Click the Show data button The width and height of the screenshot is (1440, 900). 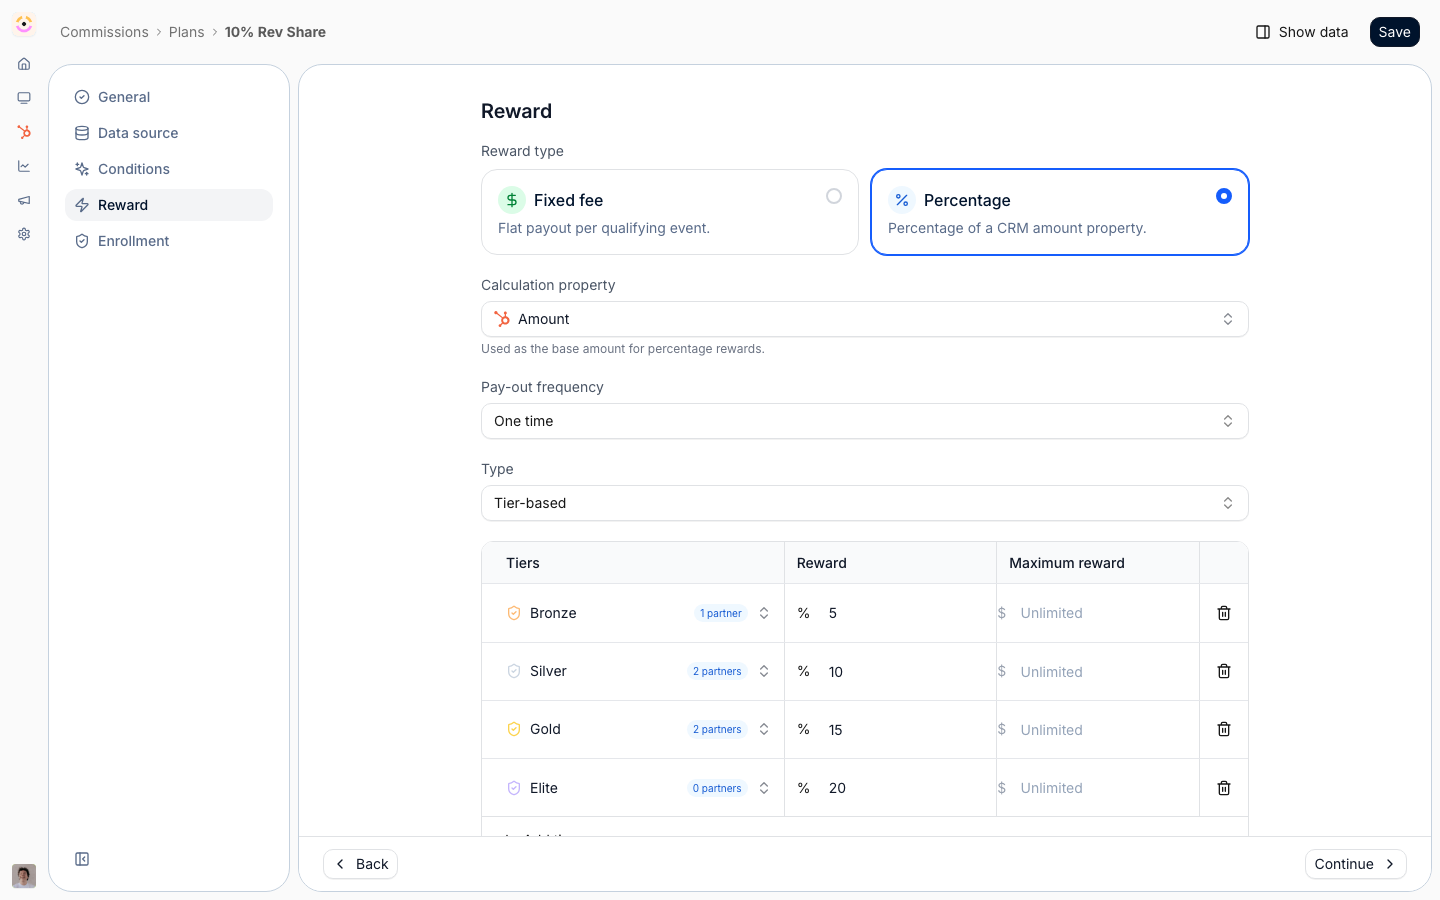point(1301,32)
